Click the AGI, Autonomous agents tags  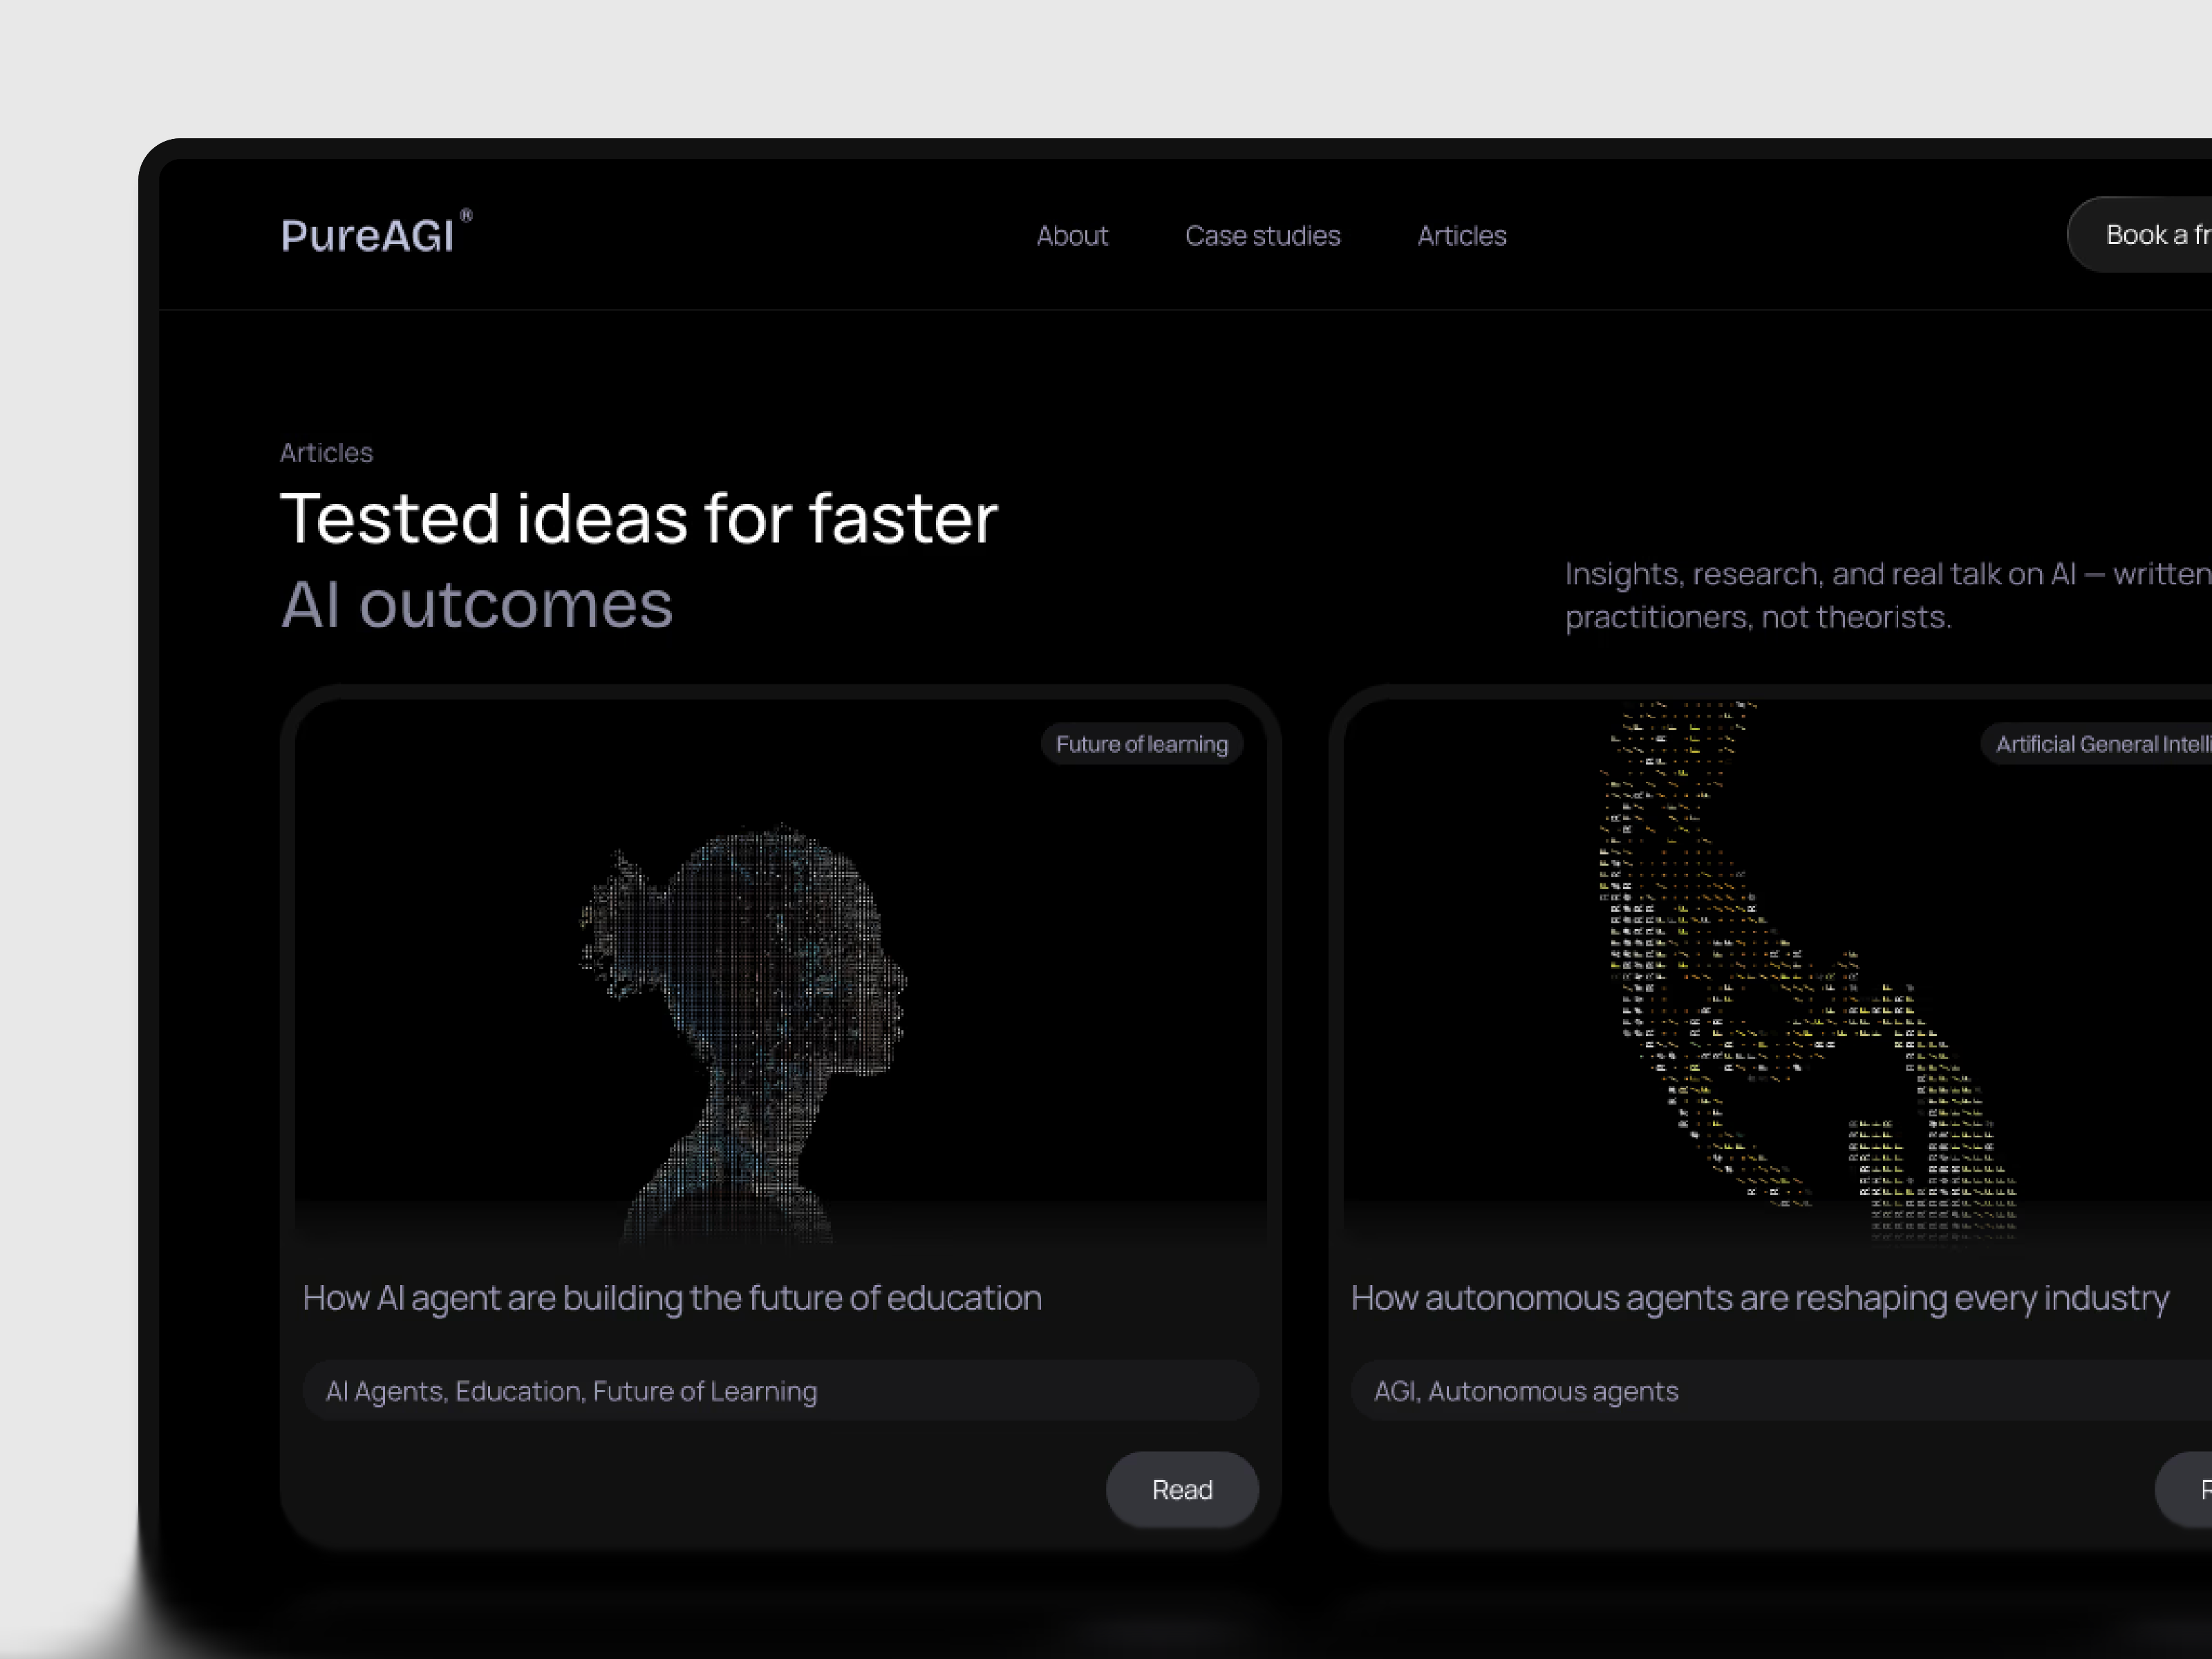1781,1391
